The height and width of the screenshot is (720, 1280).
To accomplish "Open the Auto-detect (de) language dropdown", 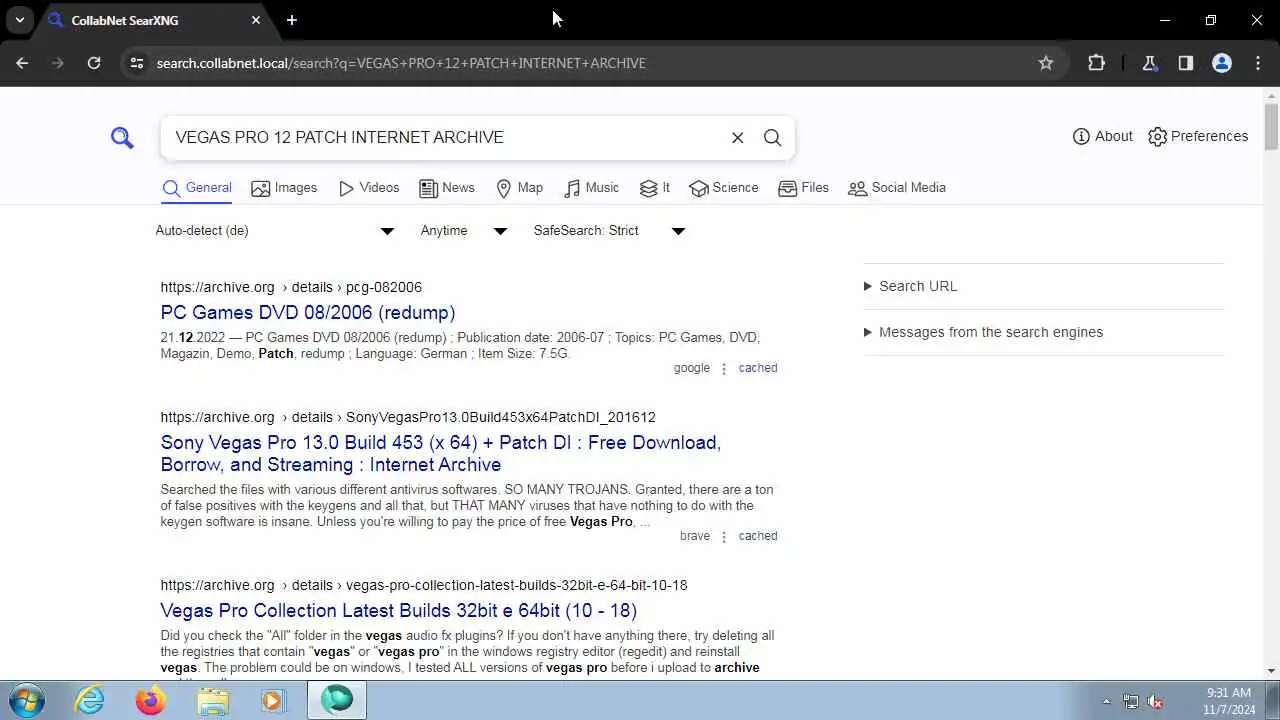I will [275, 231].
